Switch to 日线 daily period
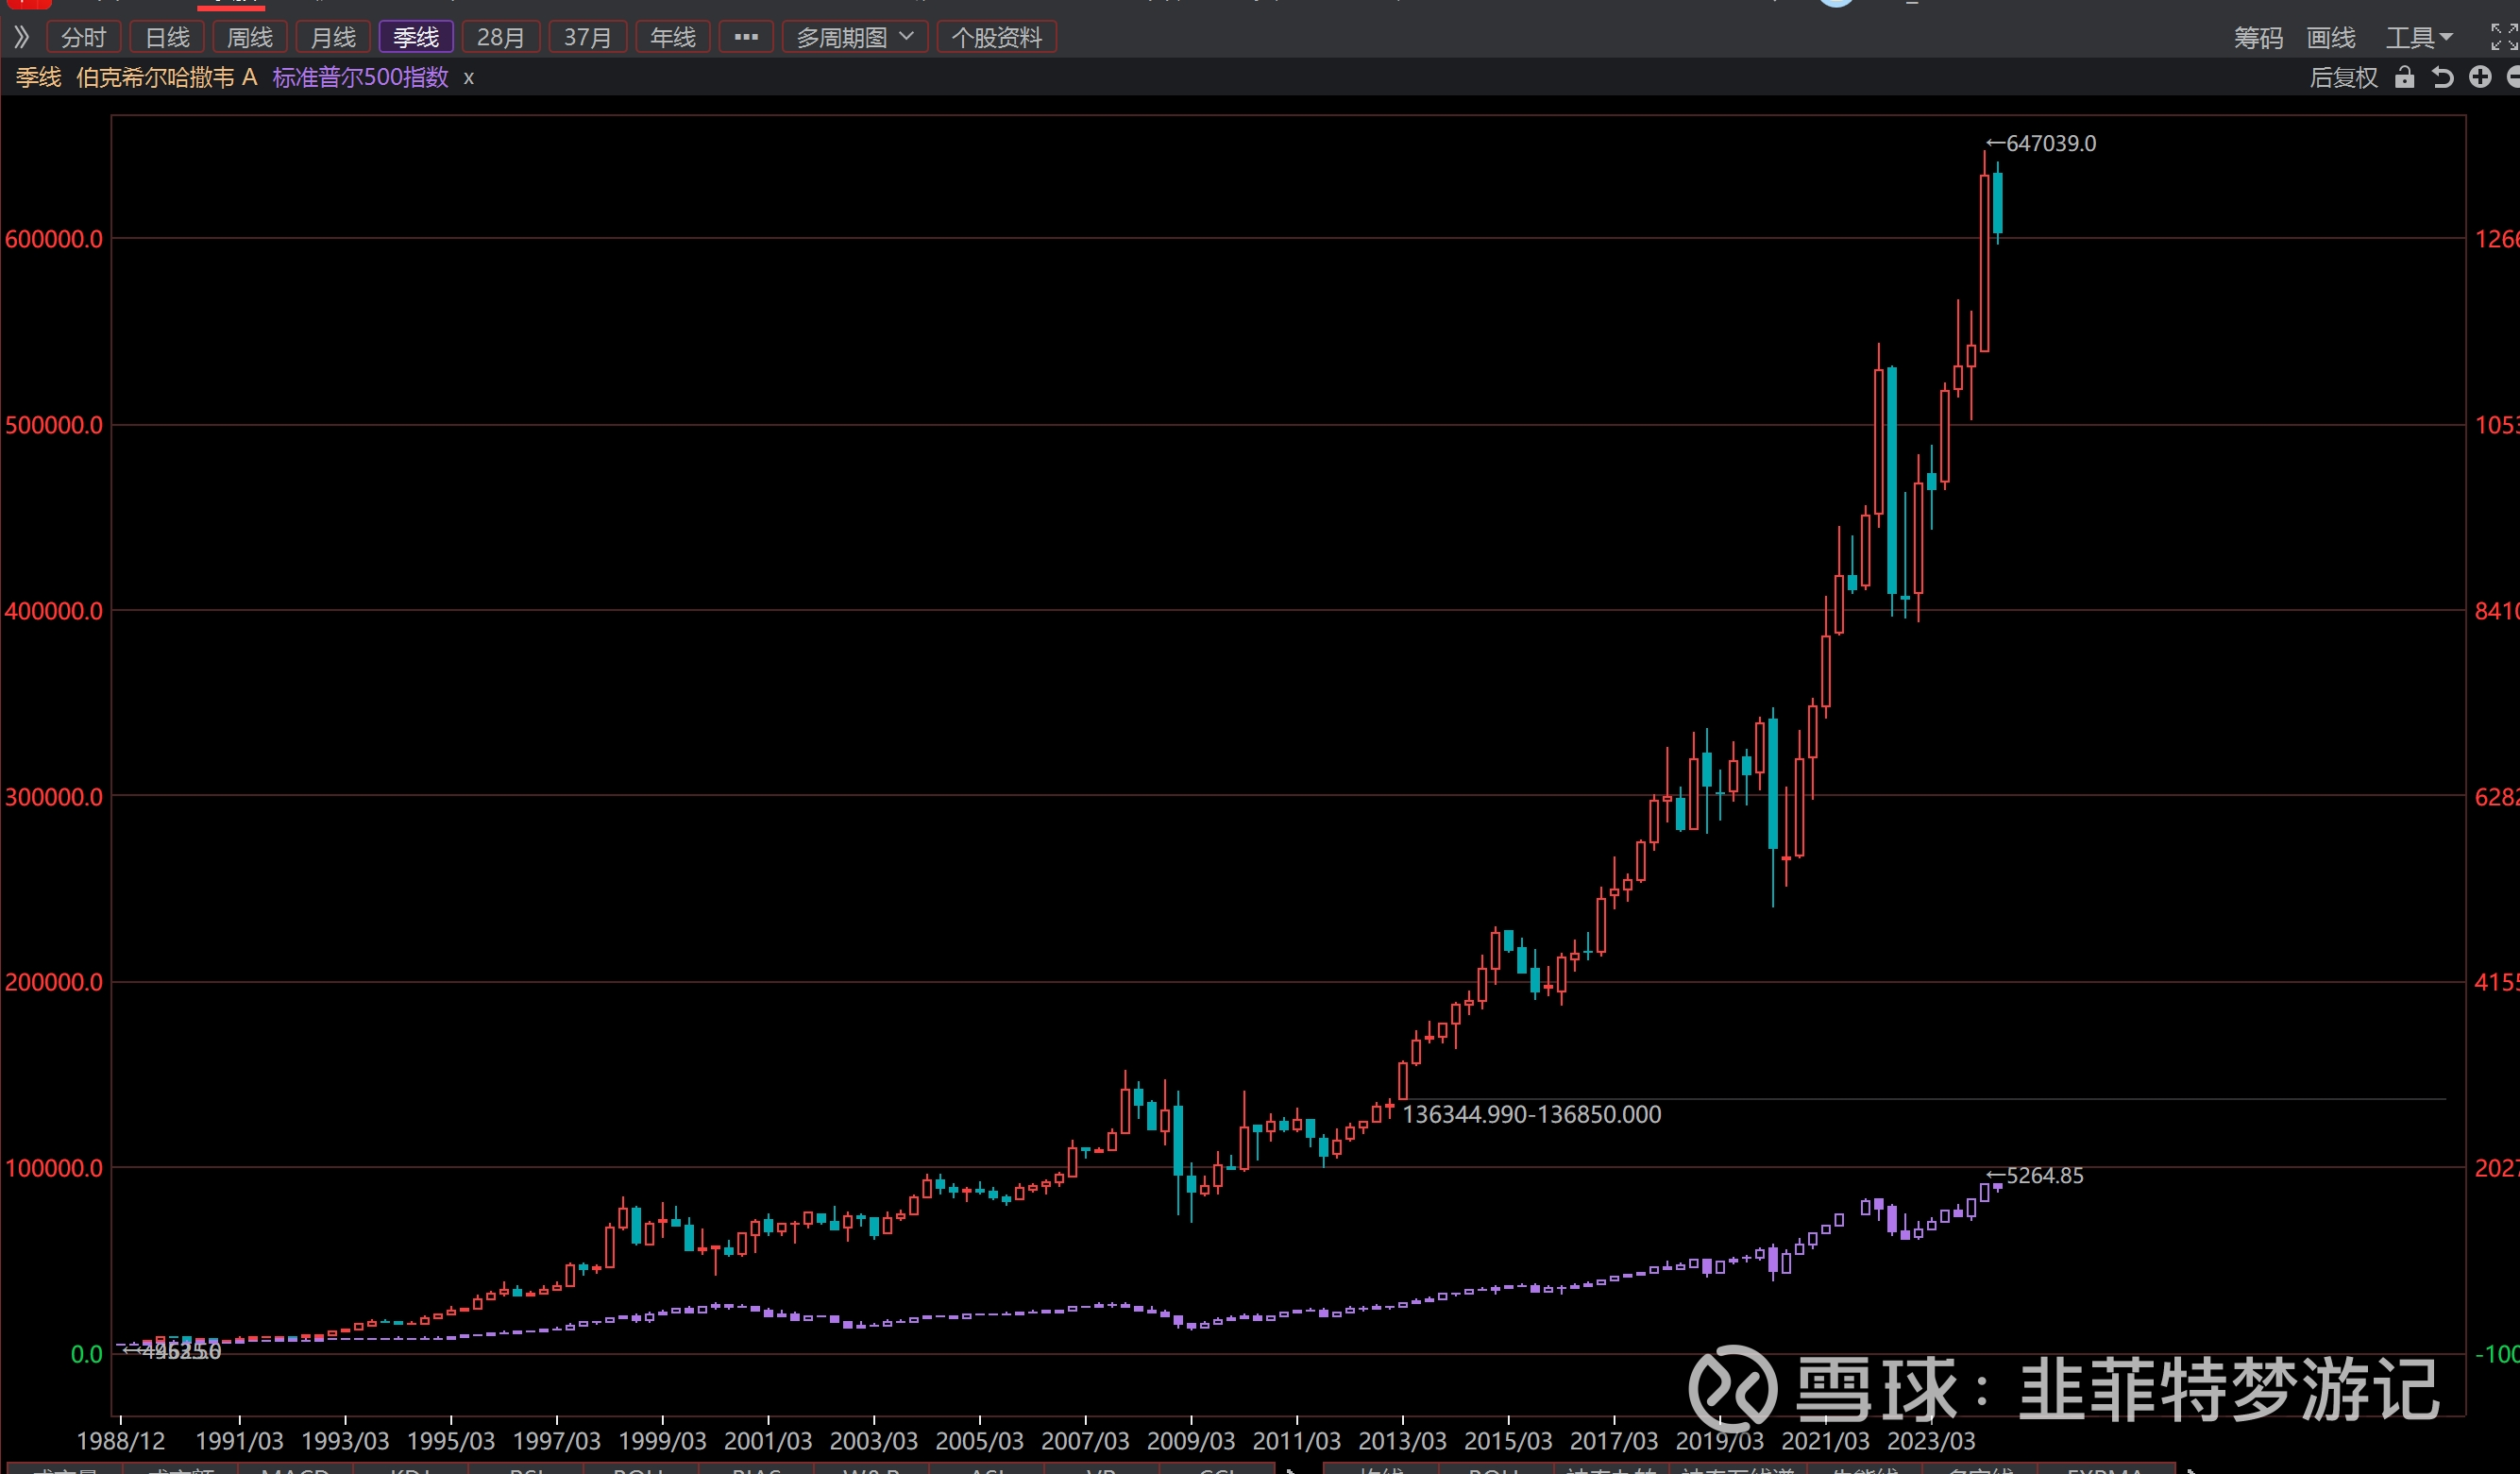Screen dimensions: 2520x1474 tap(167, 37)
